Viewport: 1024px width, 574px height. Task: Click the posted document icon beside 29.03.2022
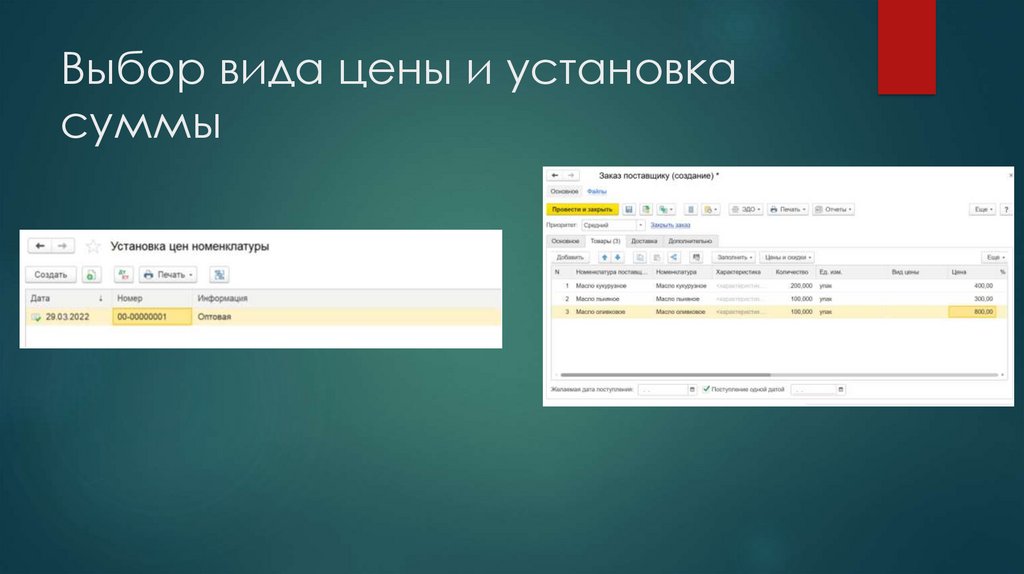[36, 317]
